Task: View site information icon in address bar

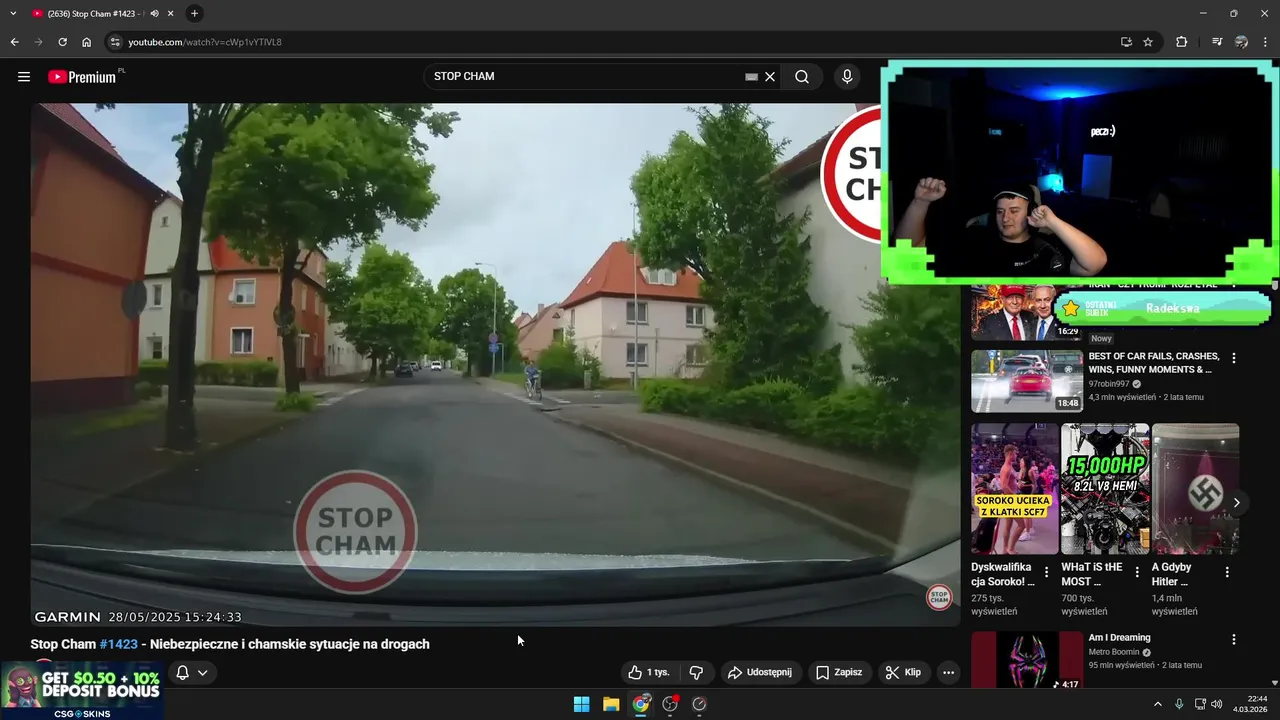Action: click(115, 42)
